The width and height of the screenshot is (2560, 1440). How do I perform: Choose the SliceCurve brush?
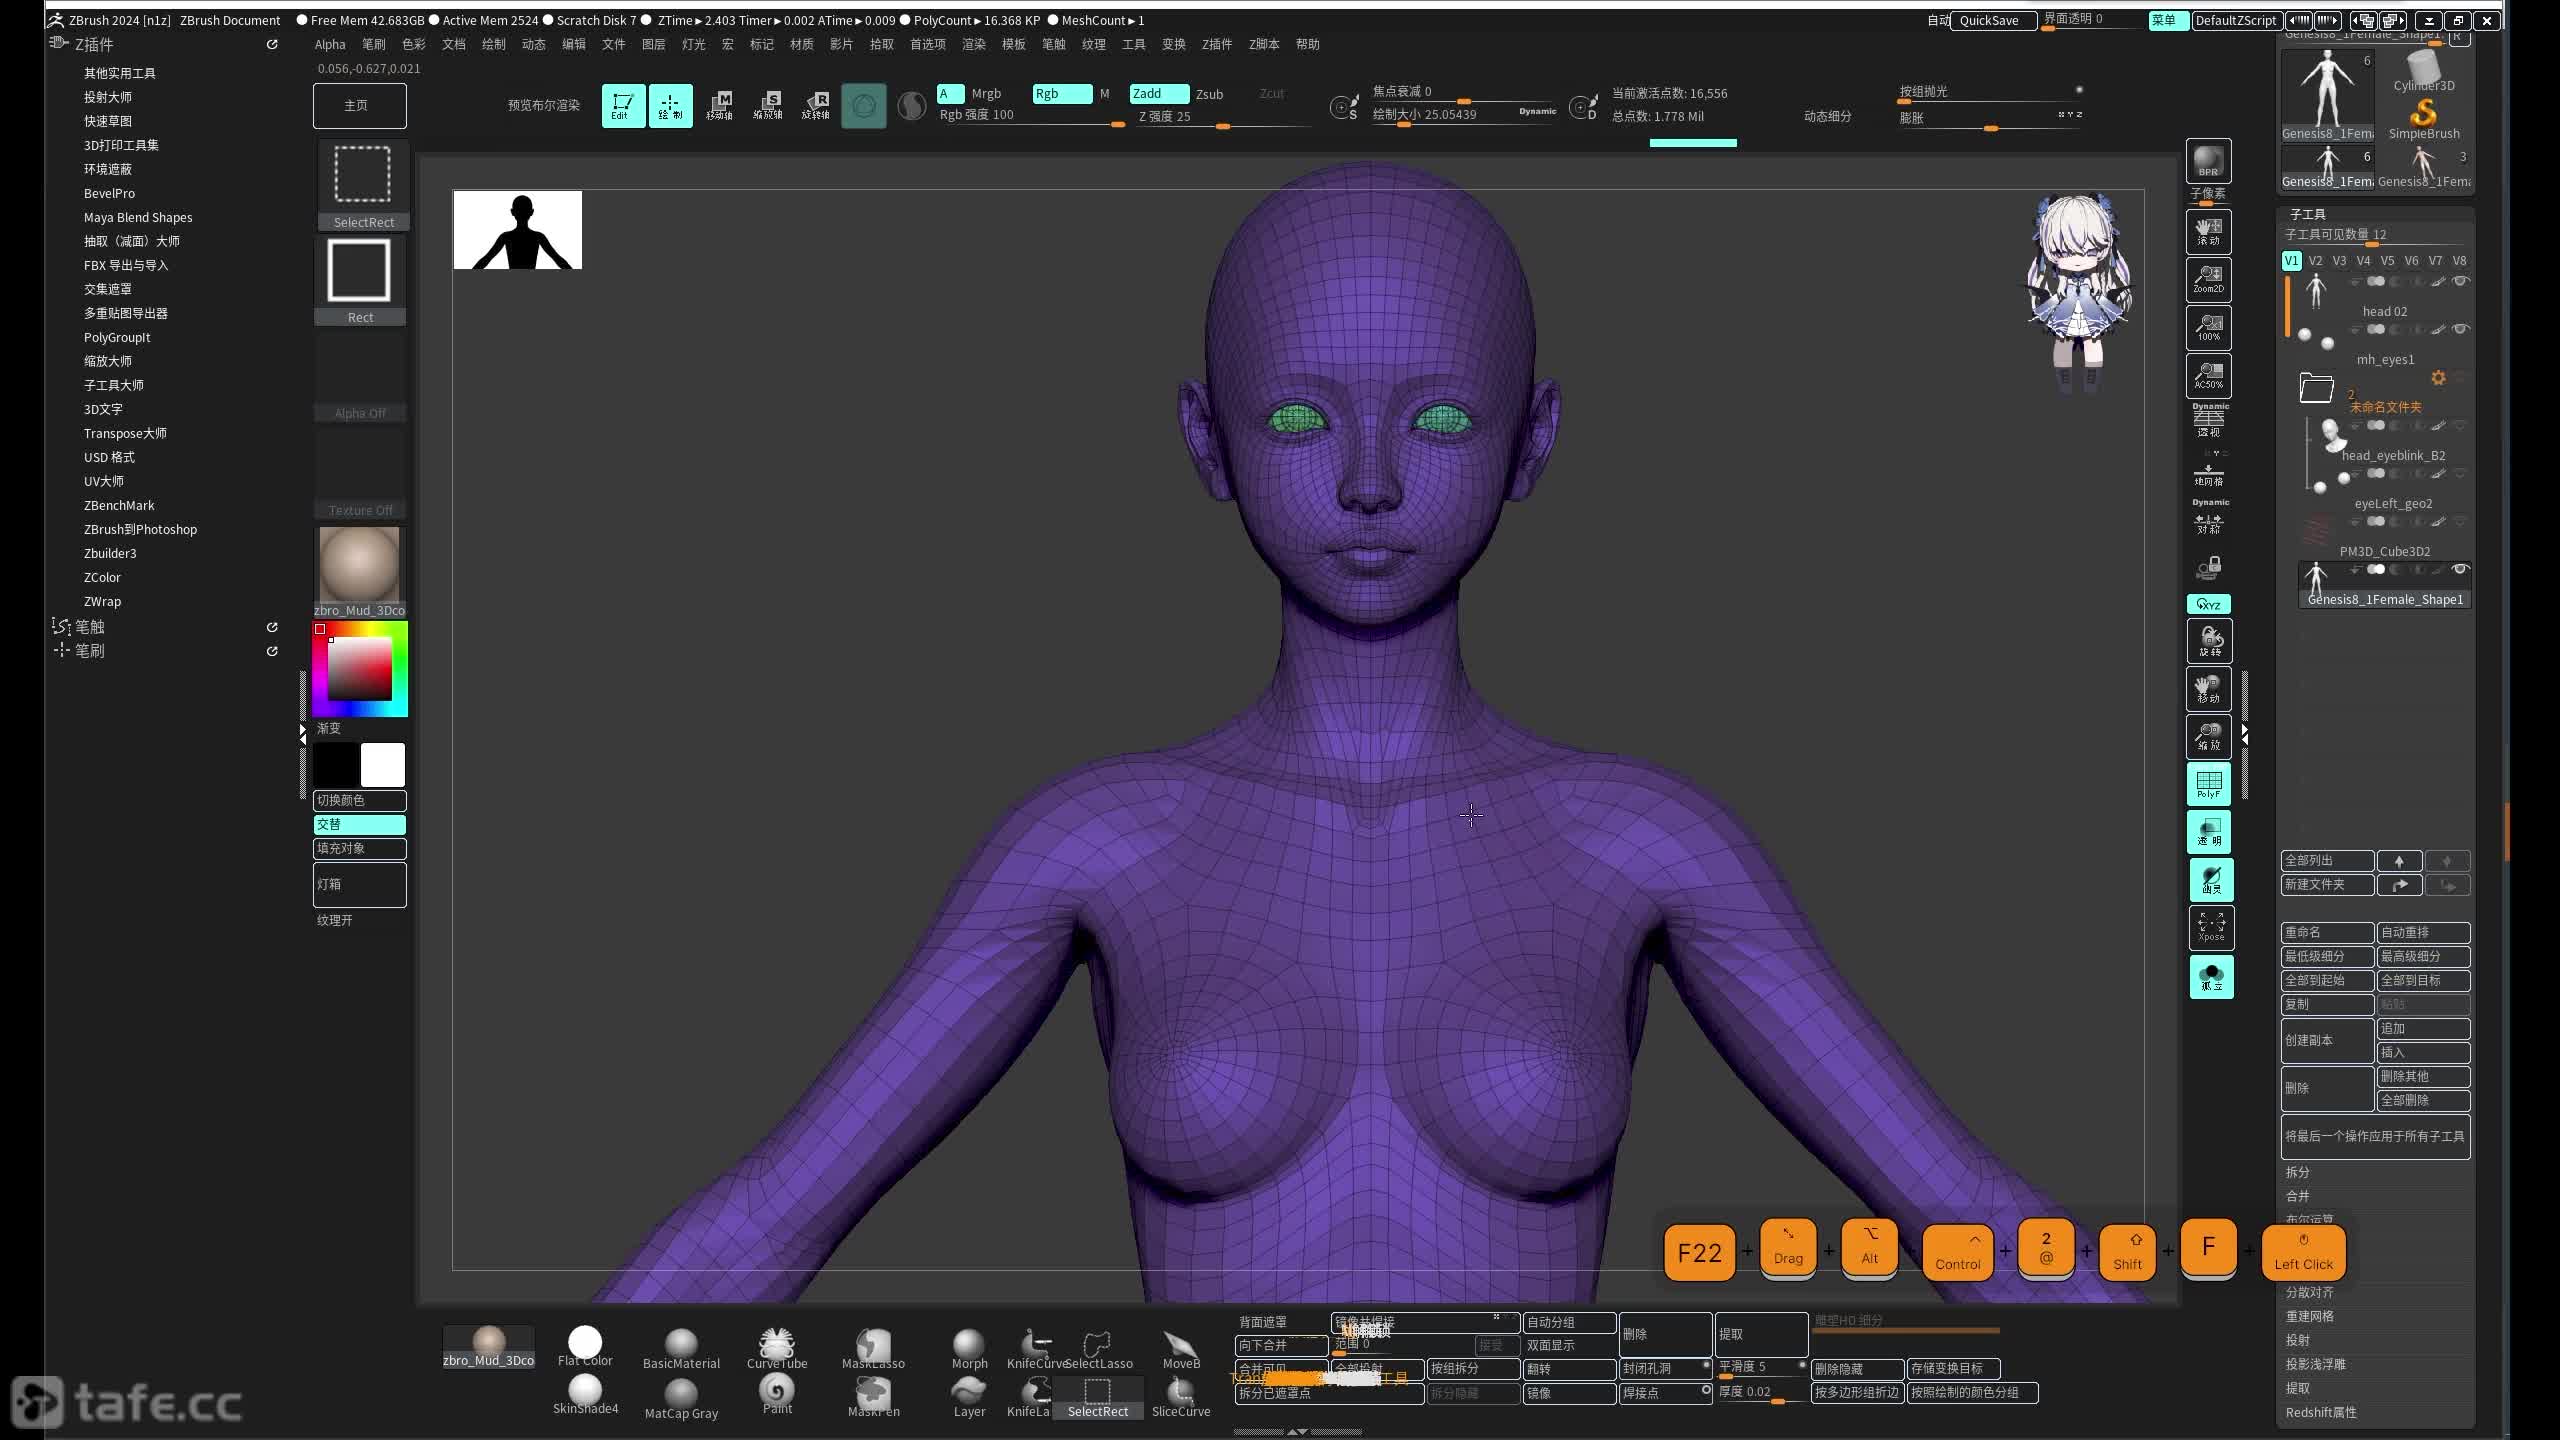click(1181, 1397)
